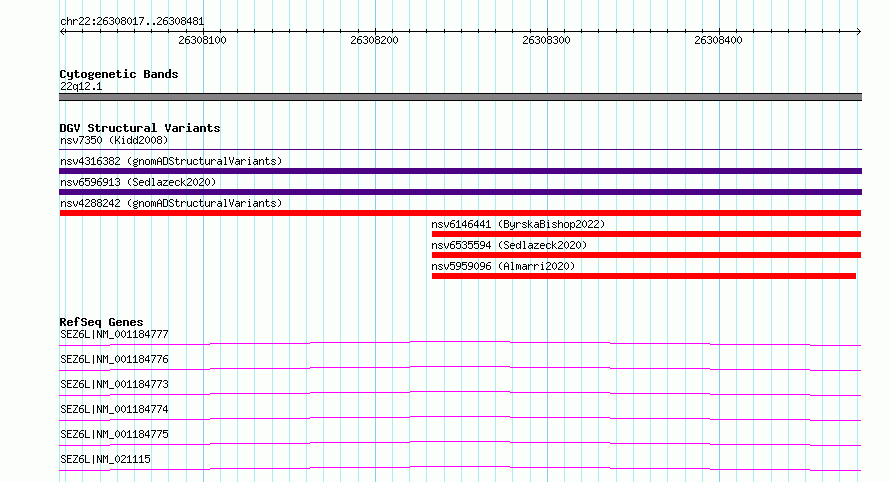This screenshot has width=890, height=482.
Task: Click the red nsv6535594 variant bar
Action: [x=646, y=255]
